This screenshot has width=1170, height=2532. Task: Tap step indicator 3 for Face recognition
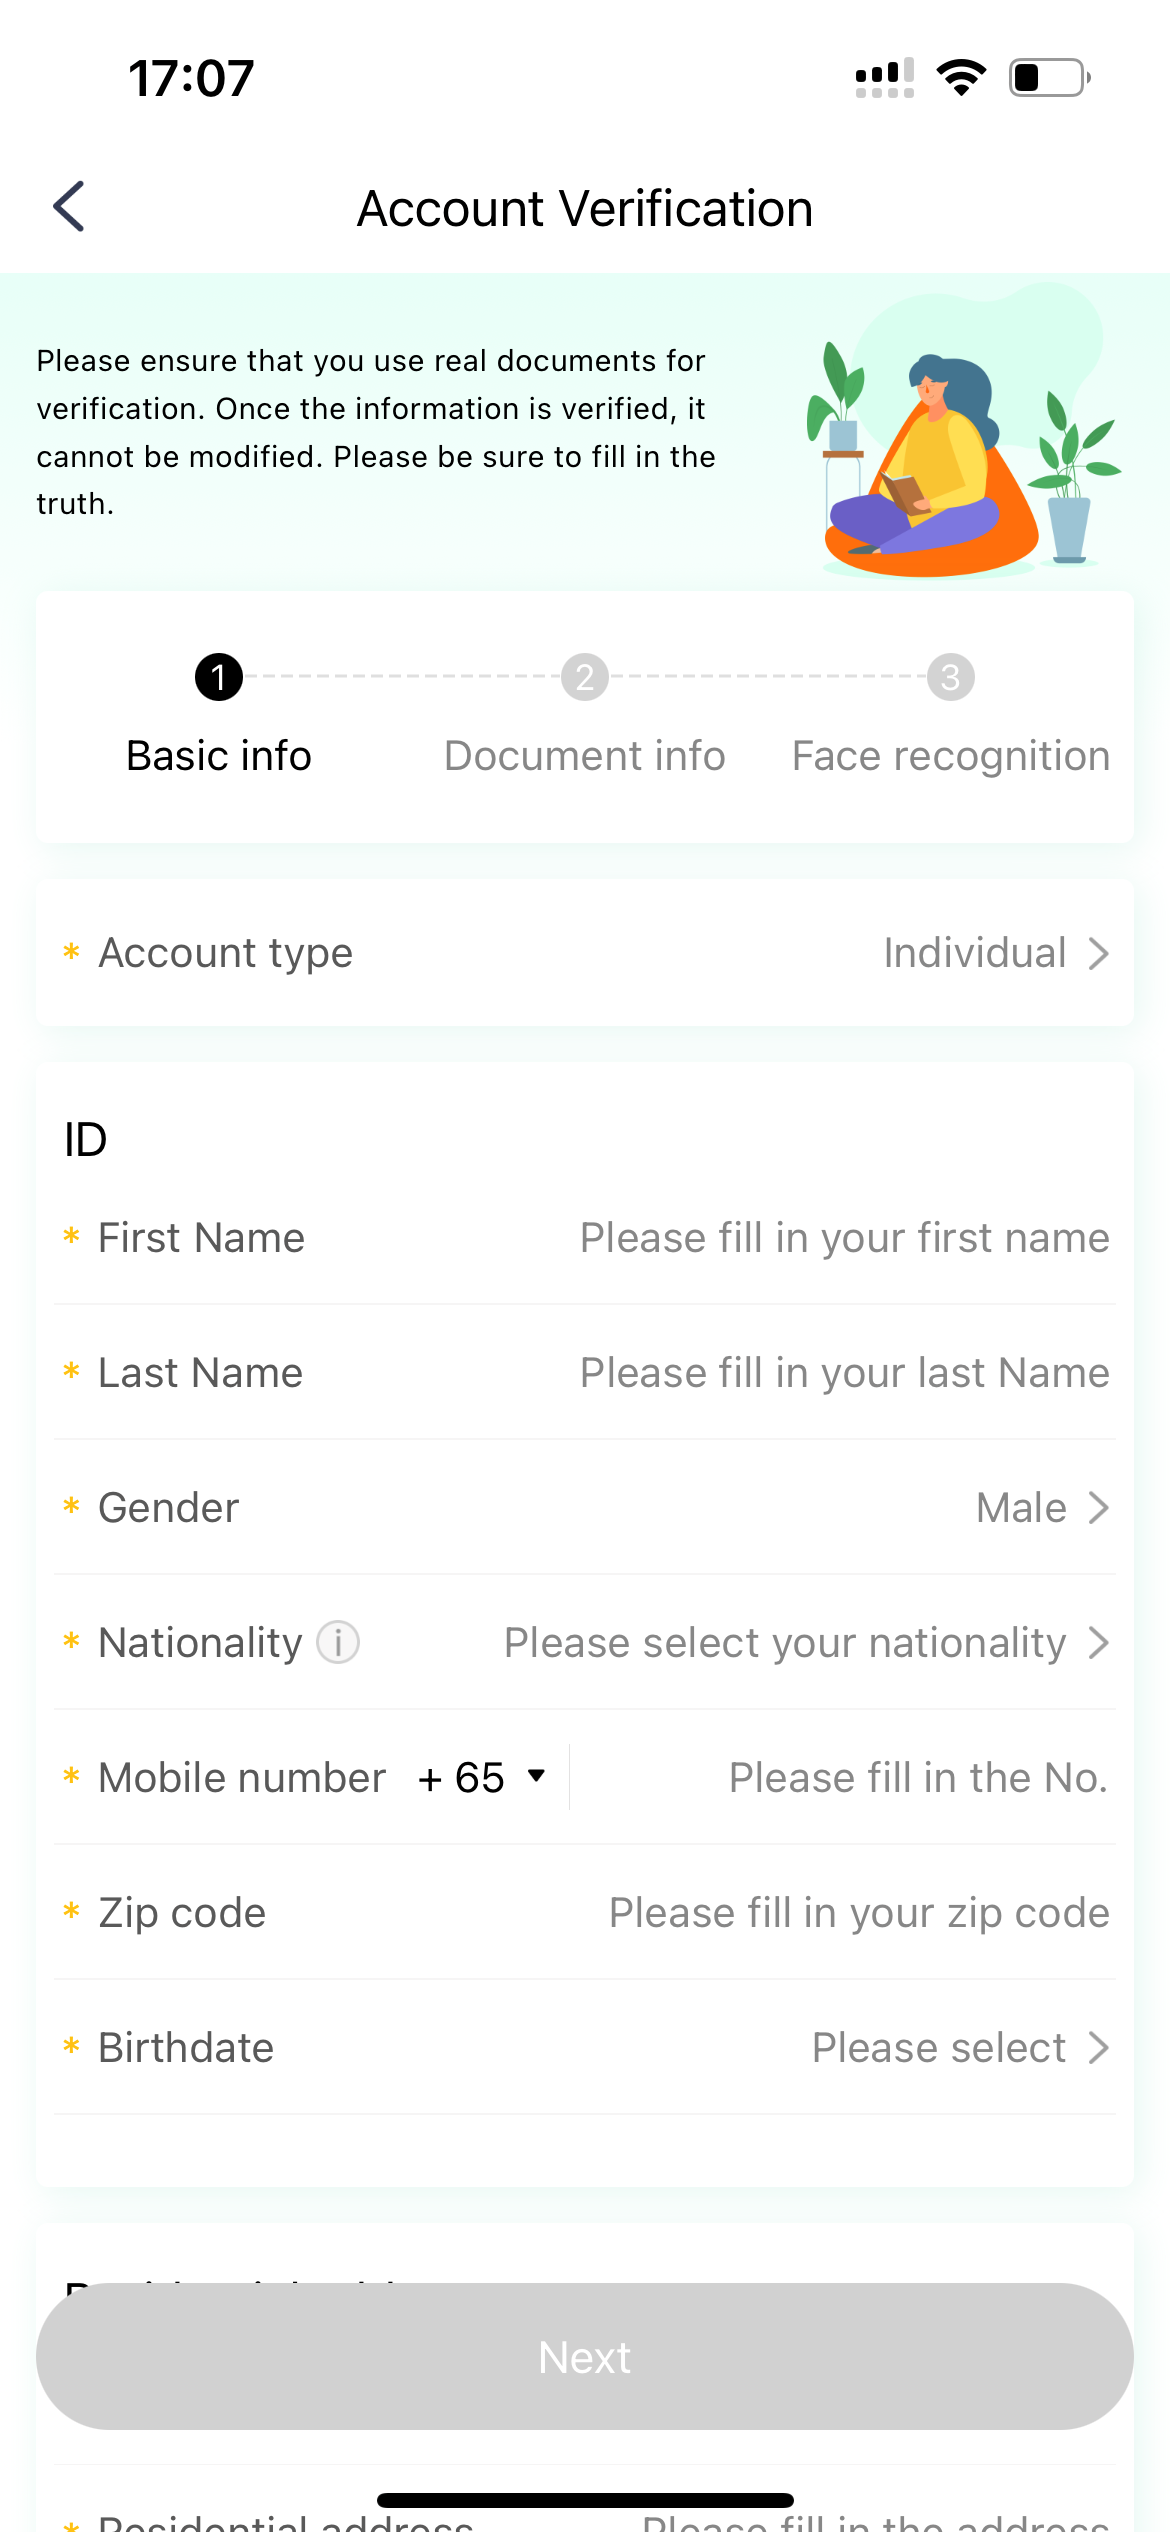pyautogui.click(x=948, y=676)
